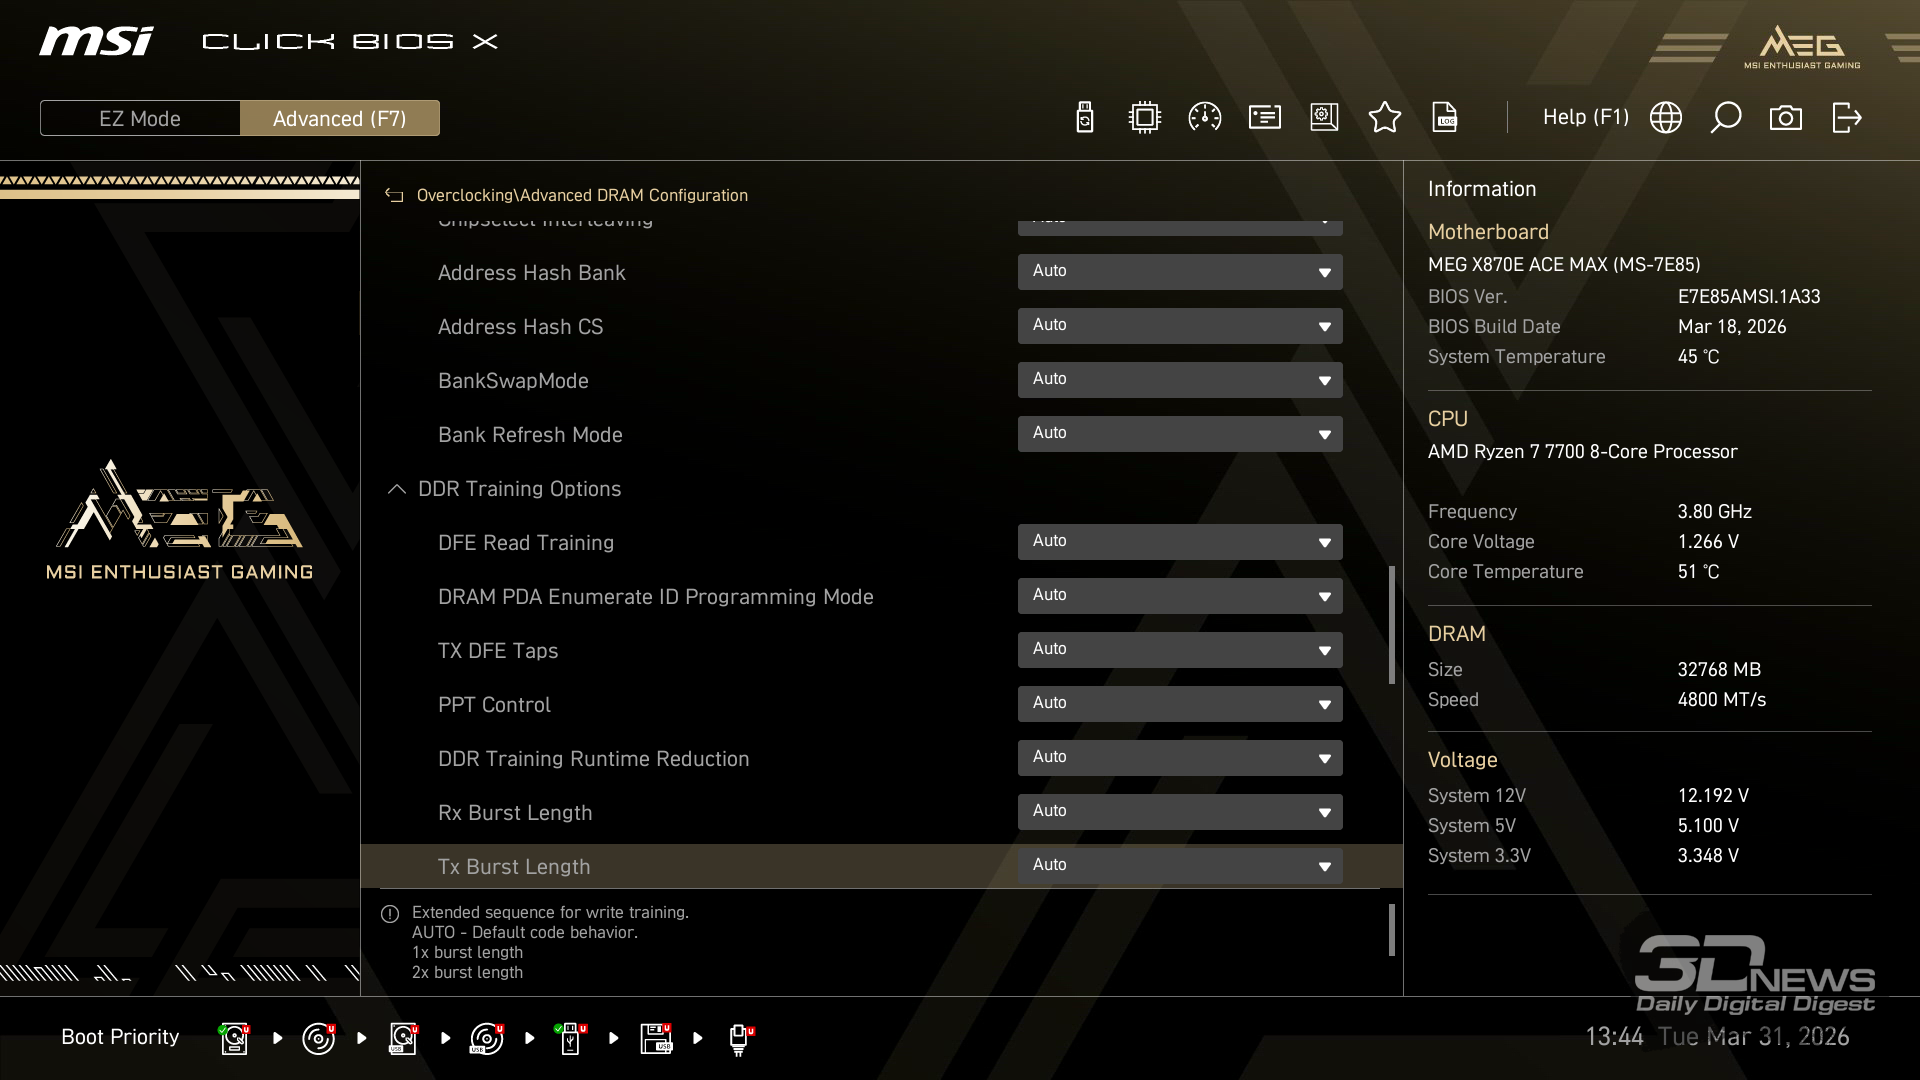Switch to EZ Mode
Viewport: 1920px width, 1080px height.
(140, 118)
